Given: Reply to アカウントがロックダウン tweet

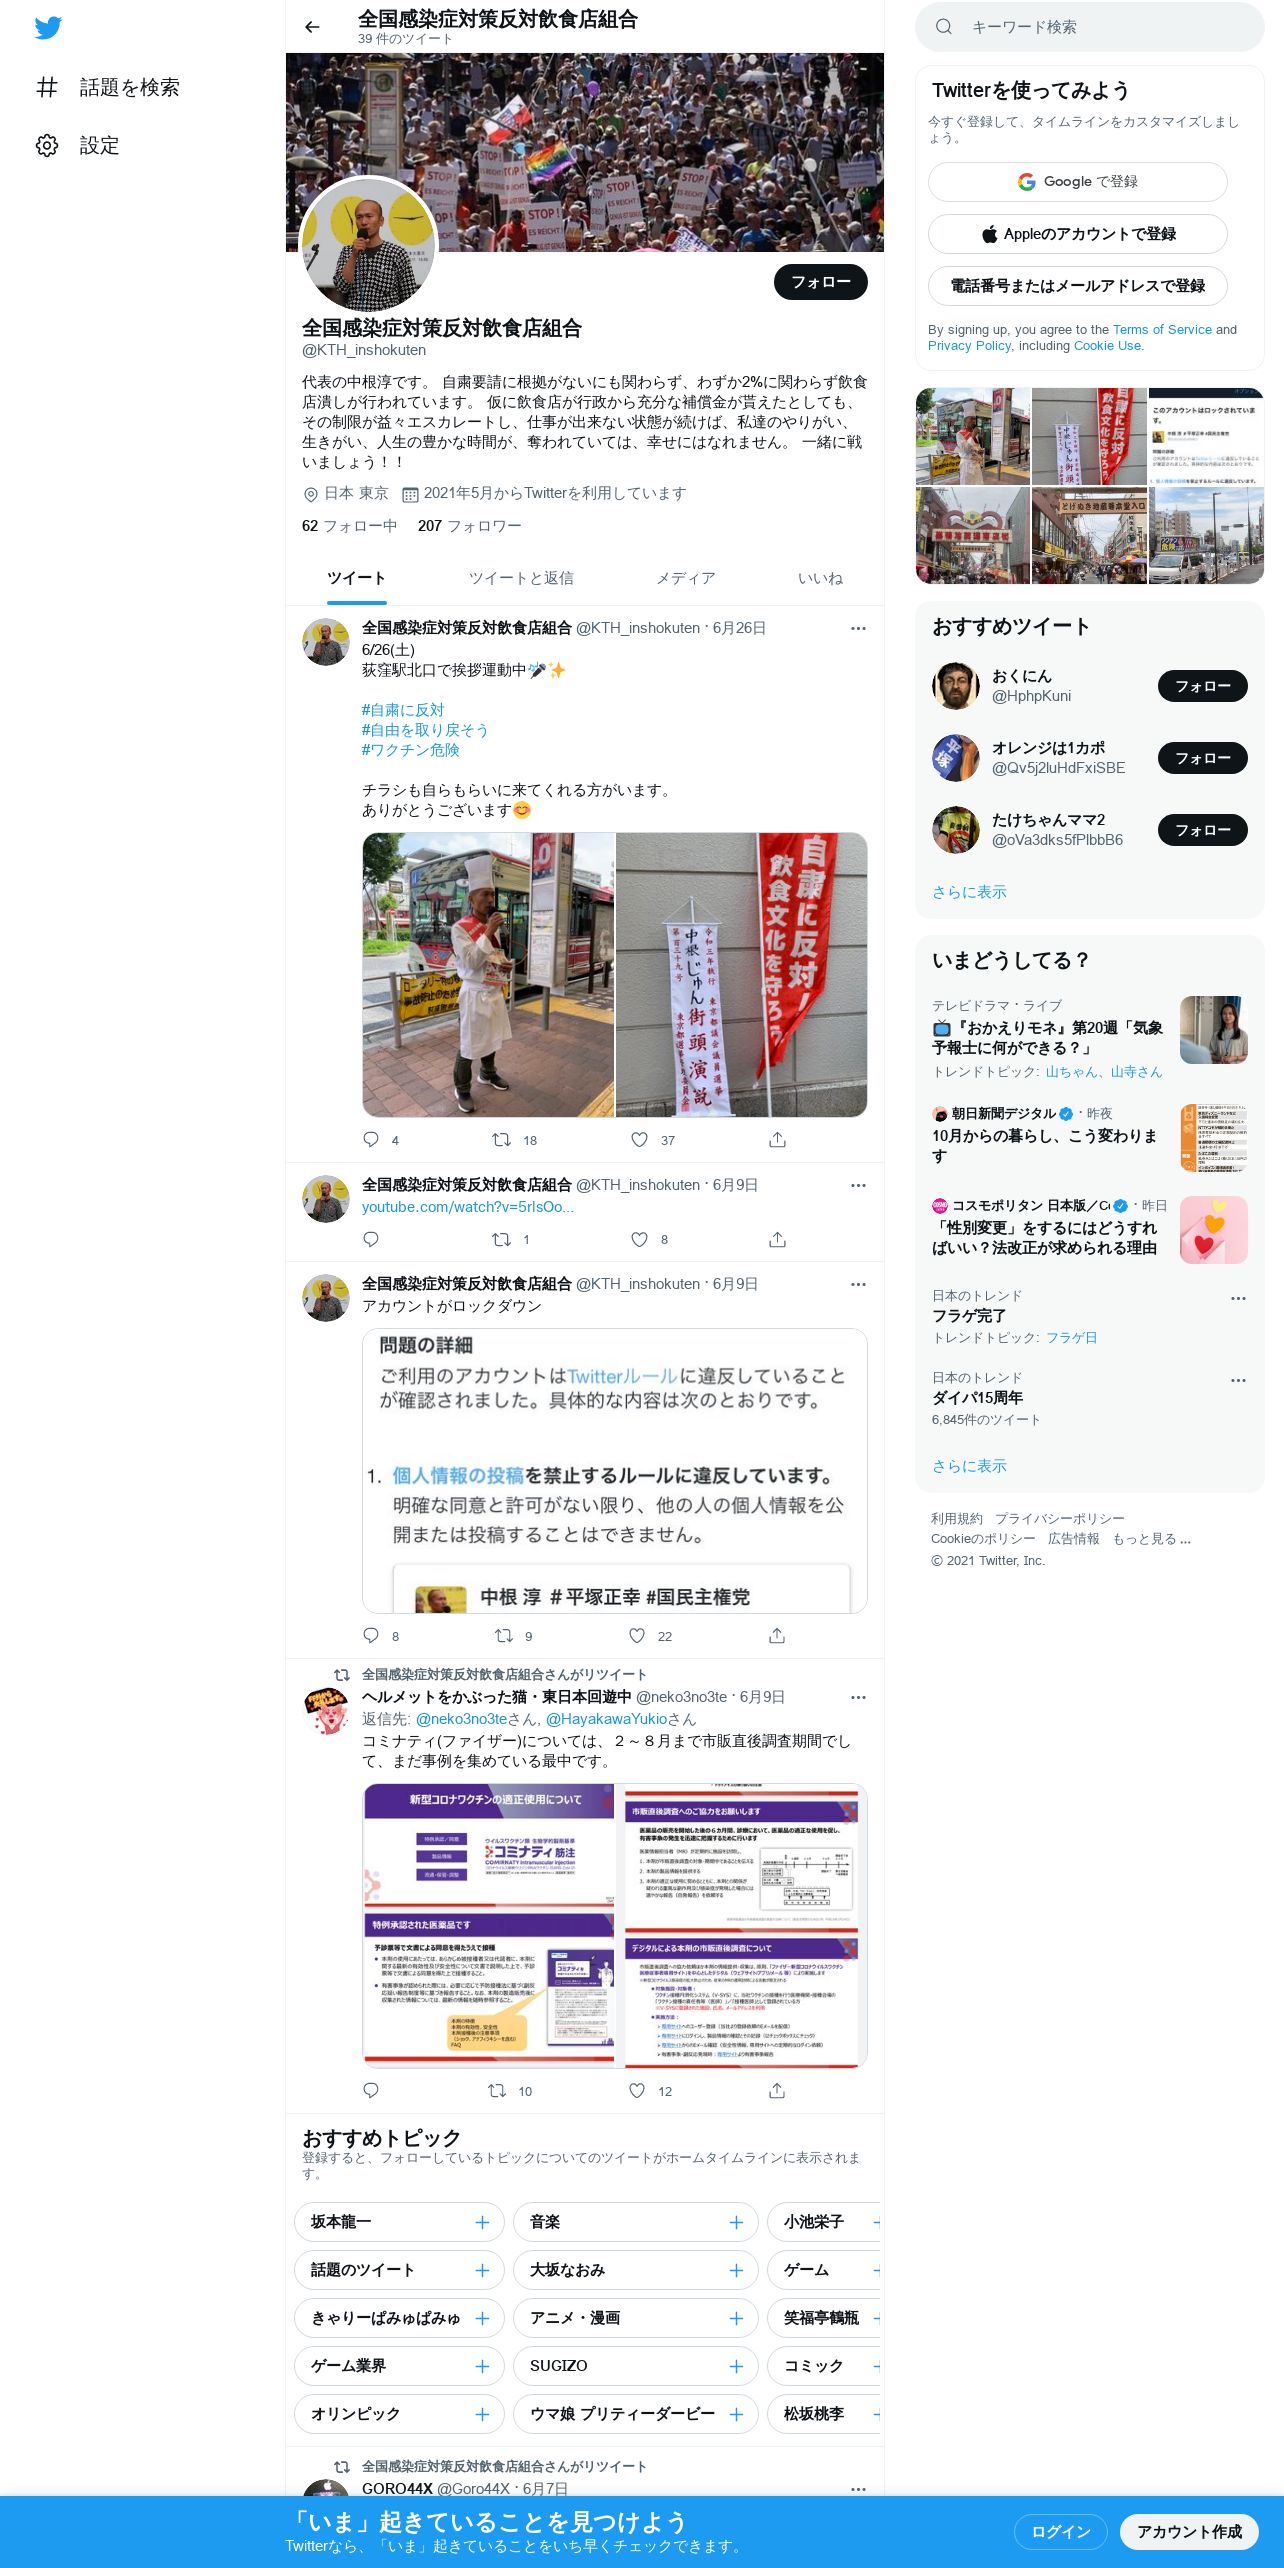Looking at the screenshot, I should coord(371,1635).
